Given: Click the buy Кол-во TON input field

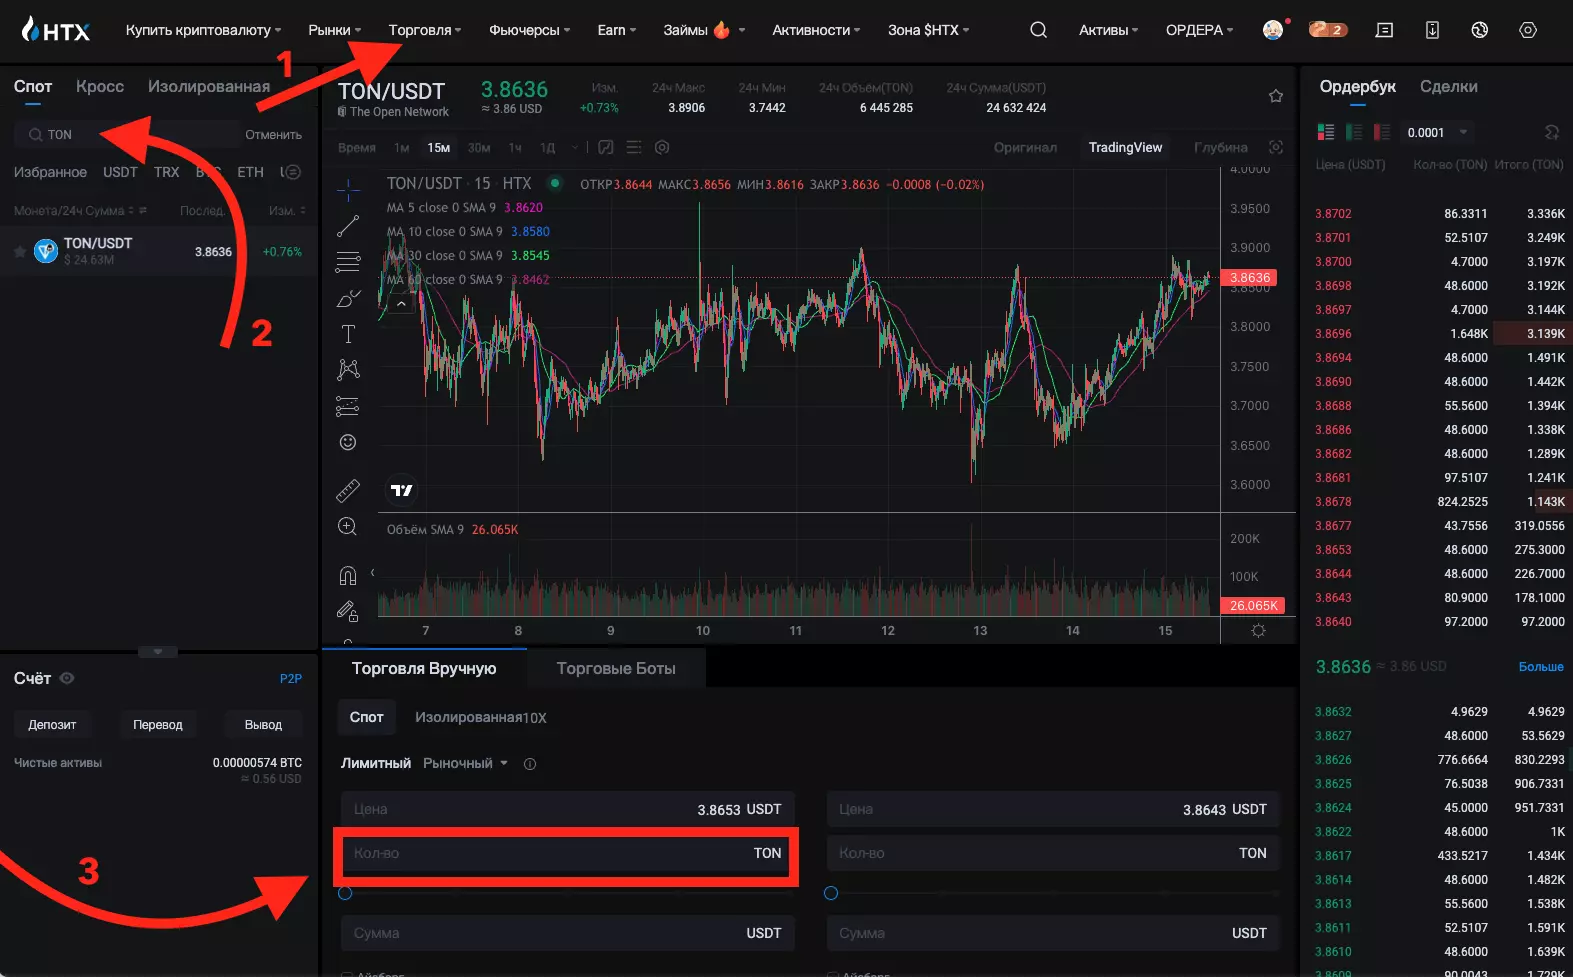Looking at the screenshot, I should click(567, 853).
